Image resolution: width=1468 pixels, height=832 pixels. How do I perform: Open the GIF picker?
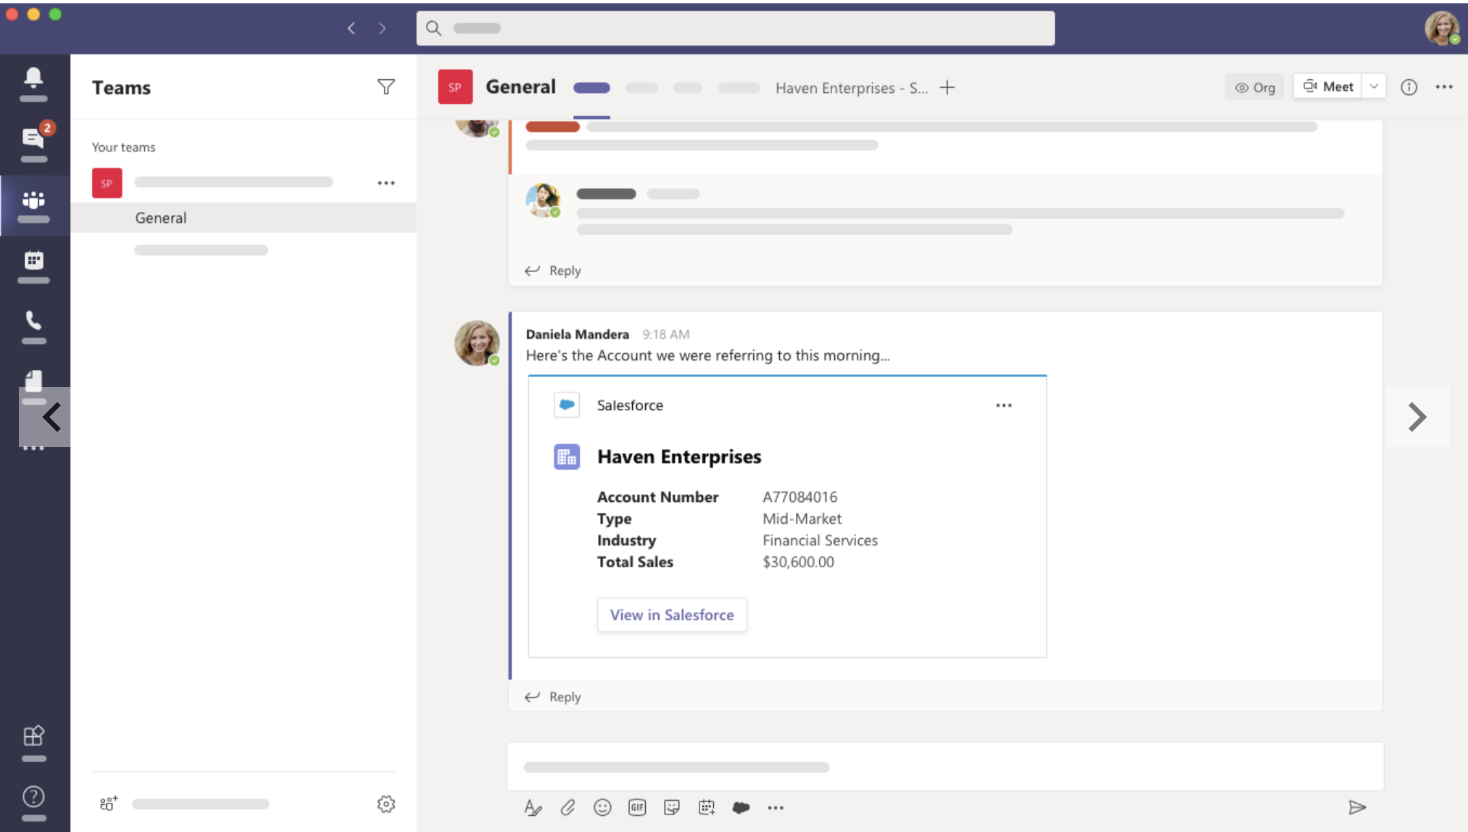pos(637,808)
